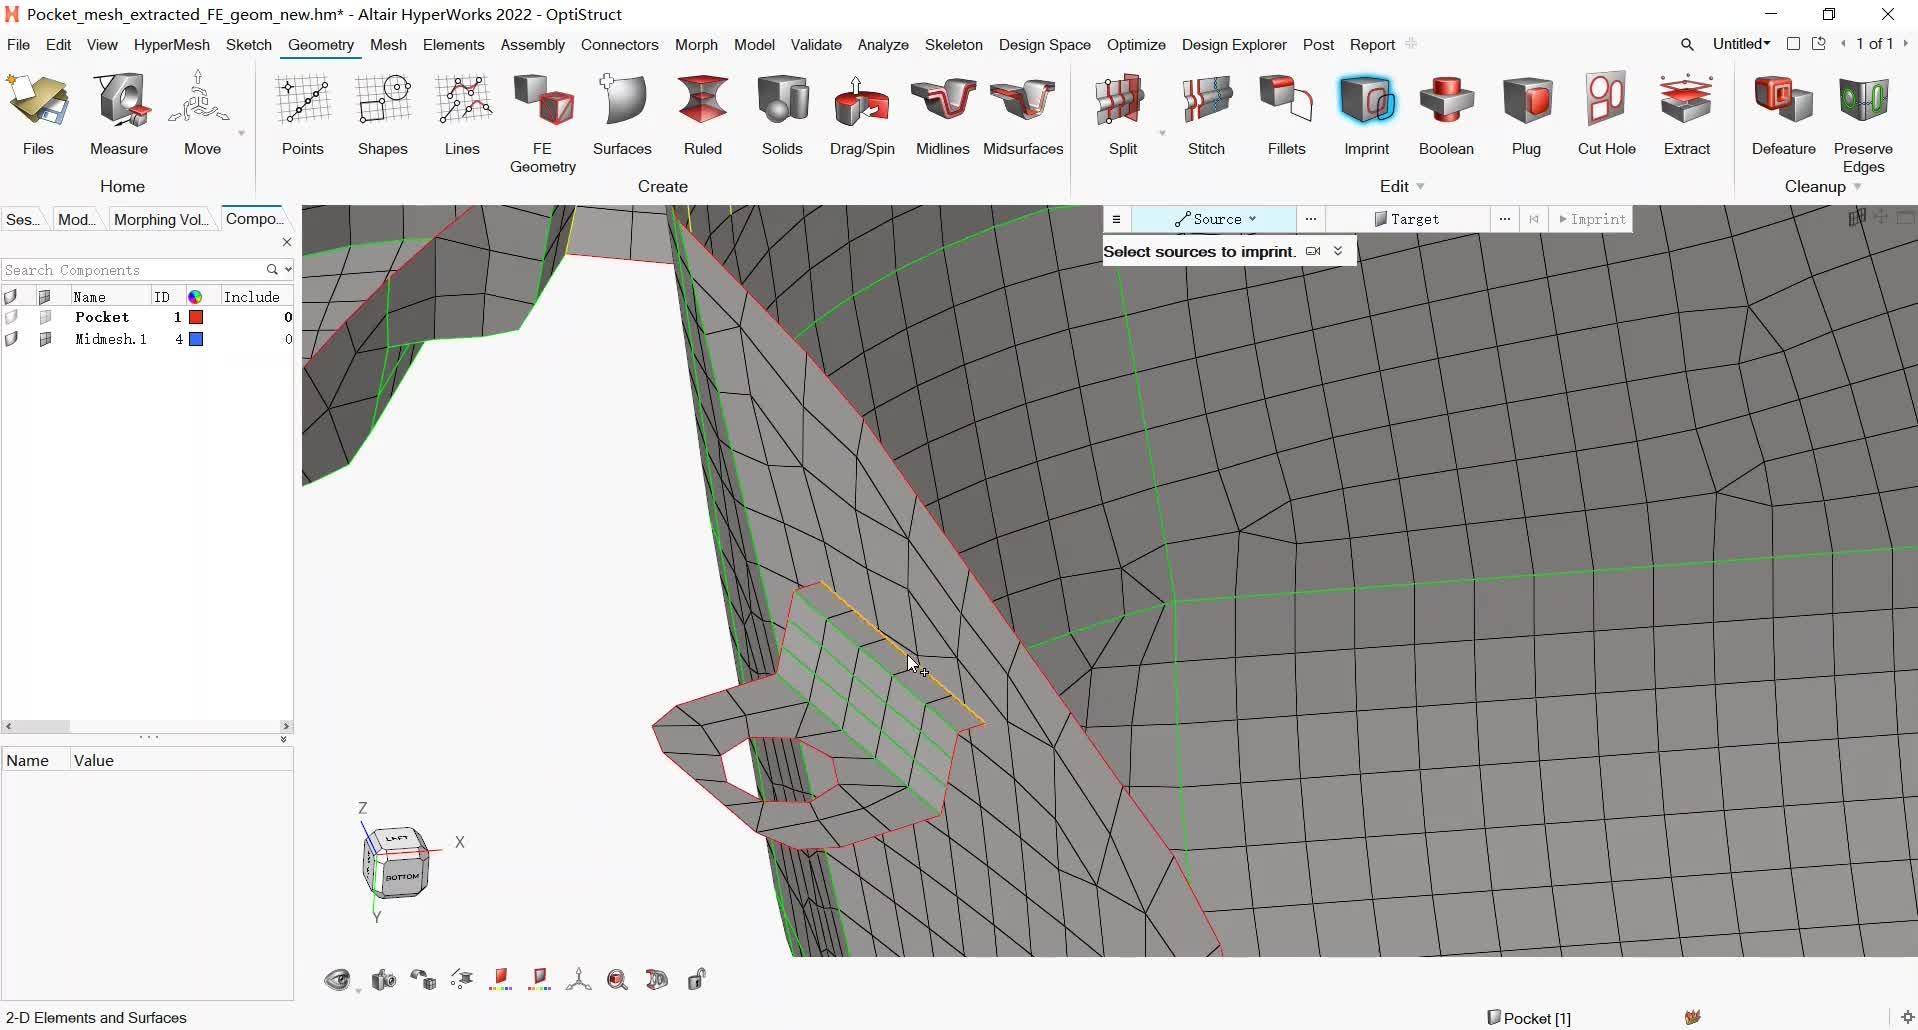Open the Morph menu
Viewport: 1918px width, 1030px height.
pyautogui.click(x=697, y=45)
